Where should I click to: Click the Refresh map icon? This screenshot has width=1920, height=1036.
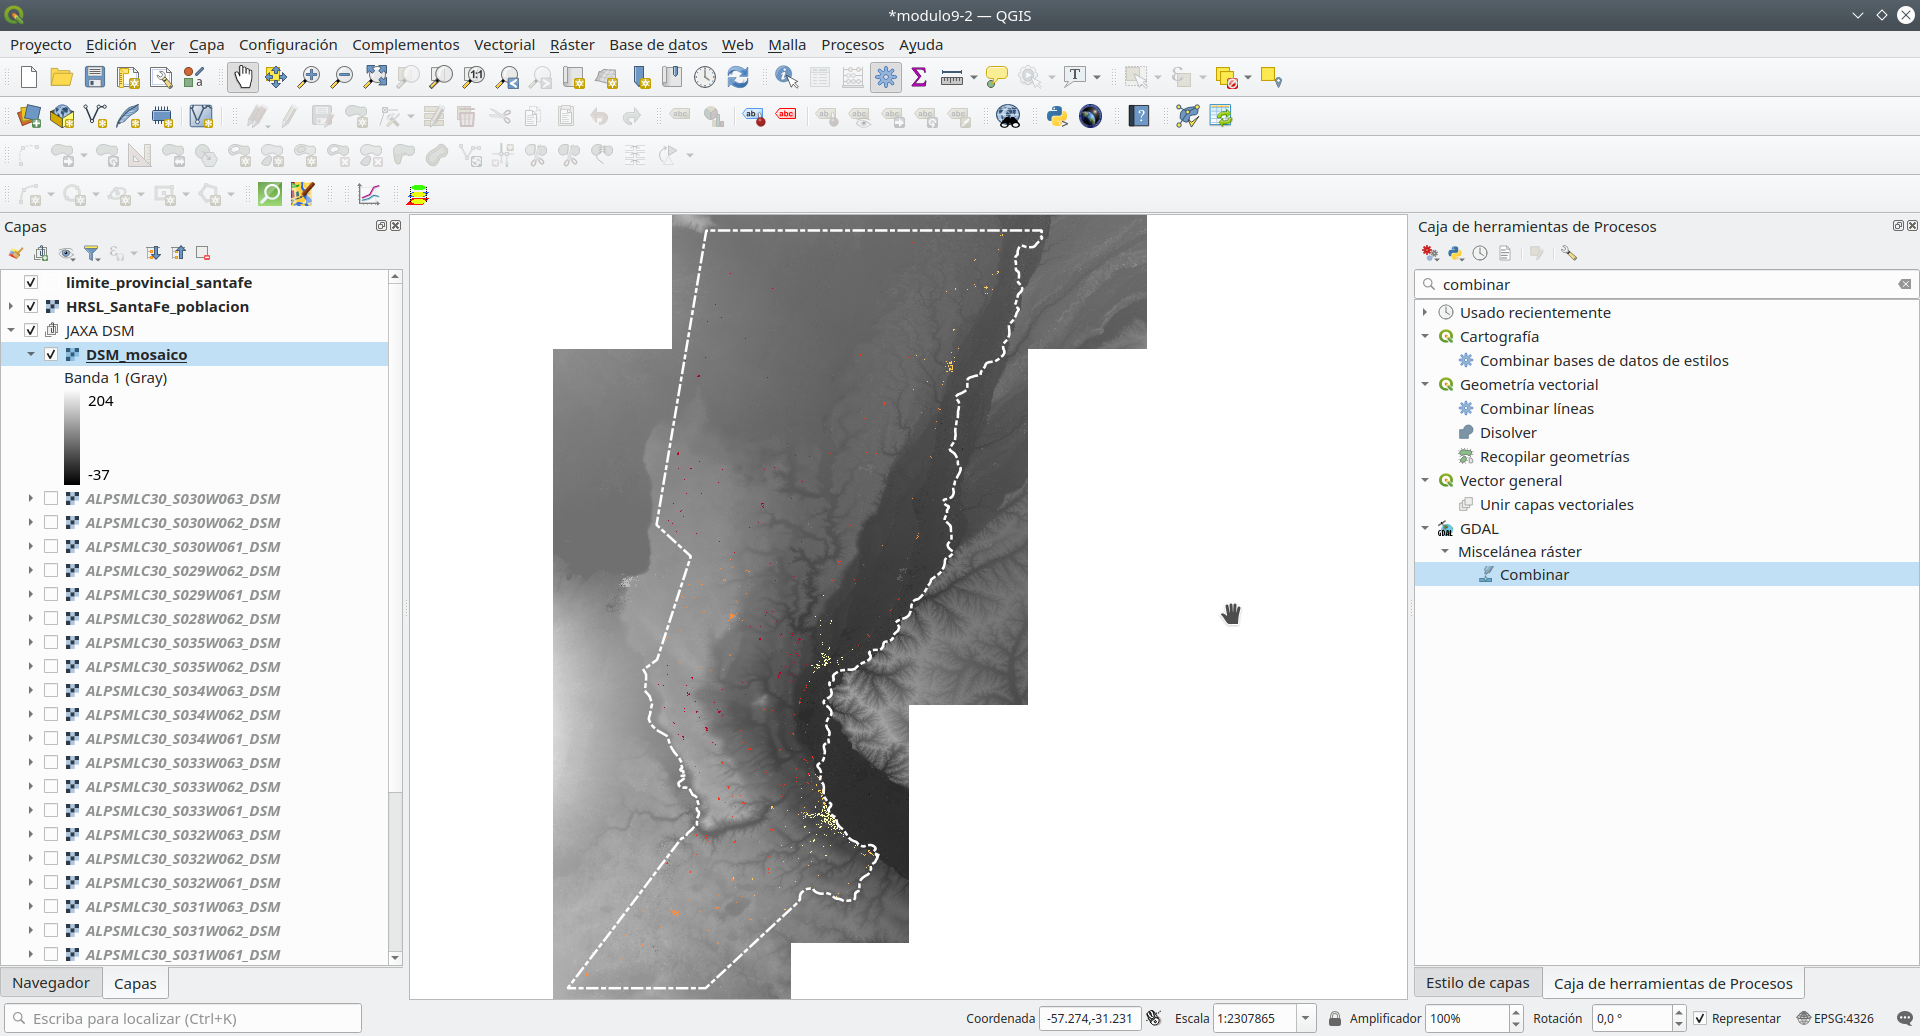click(738, 77)
